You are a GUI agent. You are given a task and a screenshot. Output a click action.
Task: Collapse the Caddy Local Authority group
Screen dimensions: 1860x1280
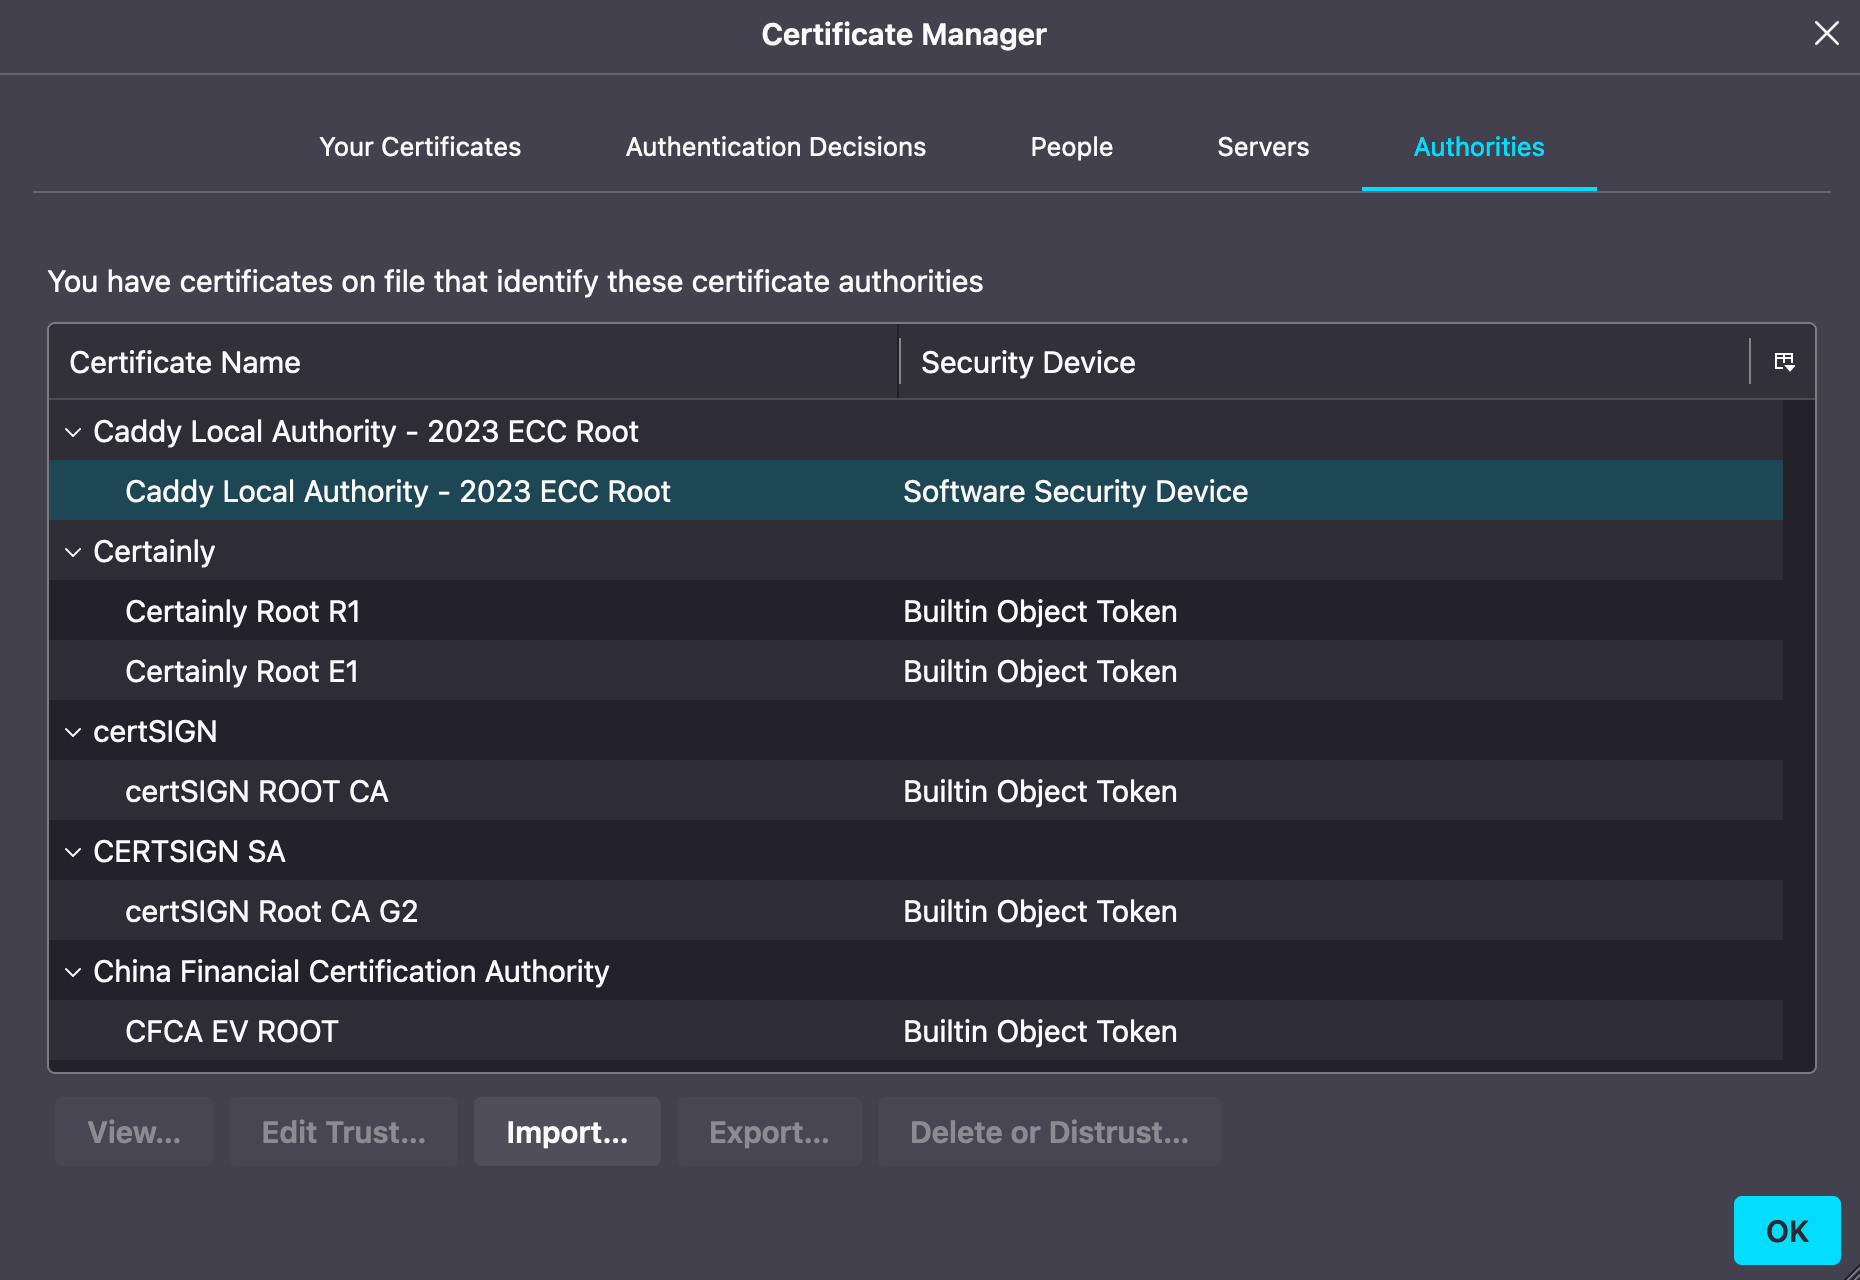(73, 432)
